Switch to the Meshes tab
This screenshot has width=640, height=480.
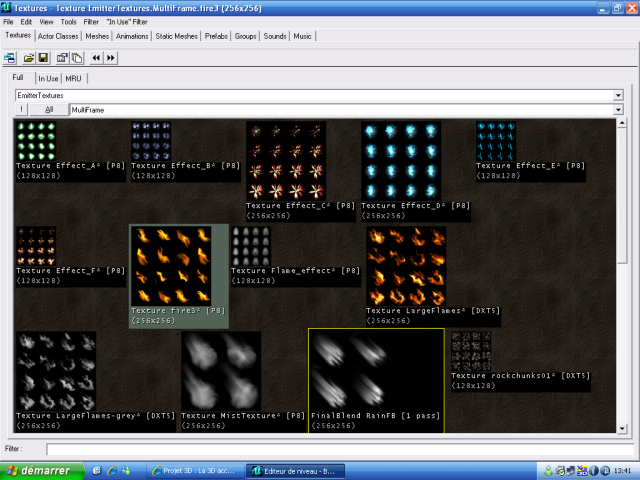(97, 36)
